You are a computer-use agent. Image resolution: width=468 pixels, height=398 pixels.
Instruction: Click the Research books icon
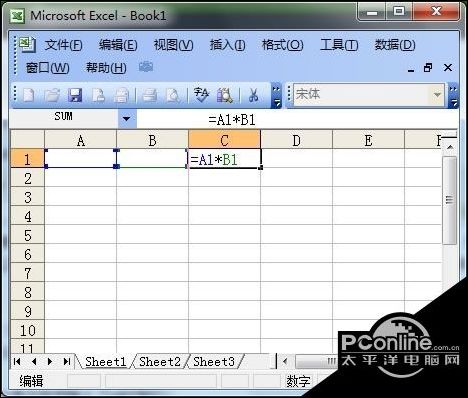coord(225,95)
